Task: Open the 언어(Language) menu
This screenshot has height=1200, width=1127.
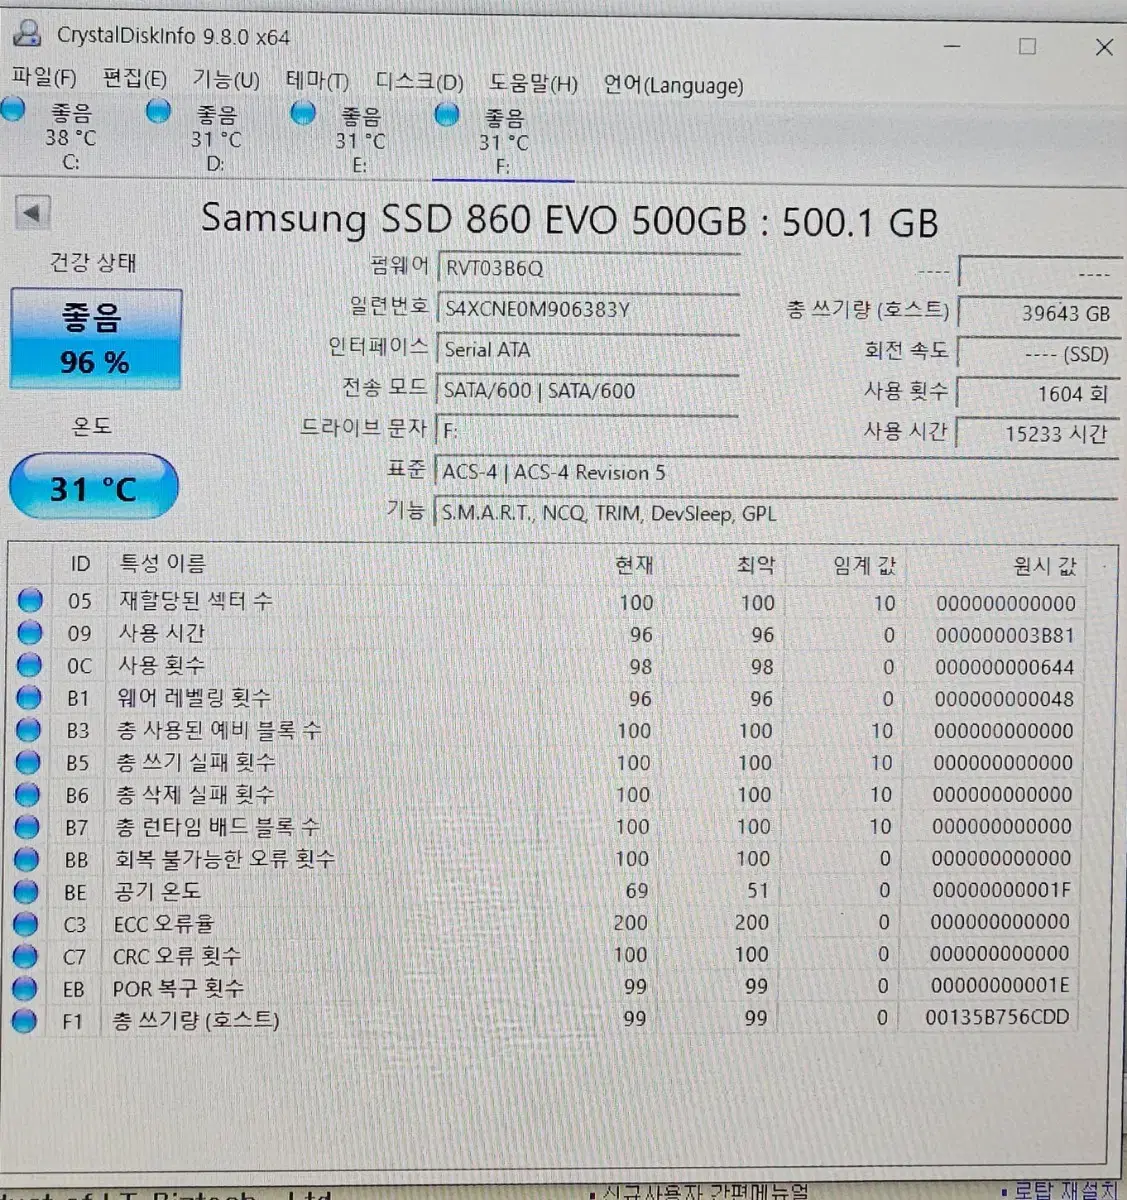Action: tap(673, 85)
